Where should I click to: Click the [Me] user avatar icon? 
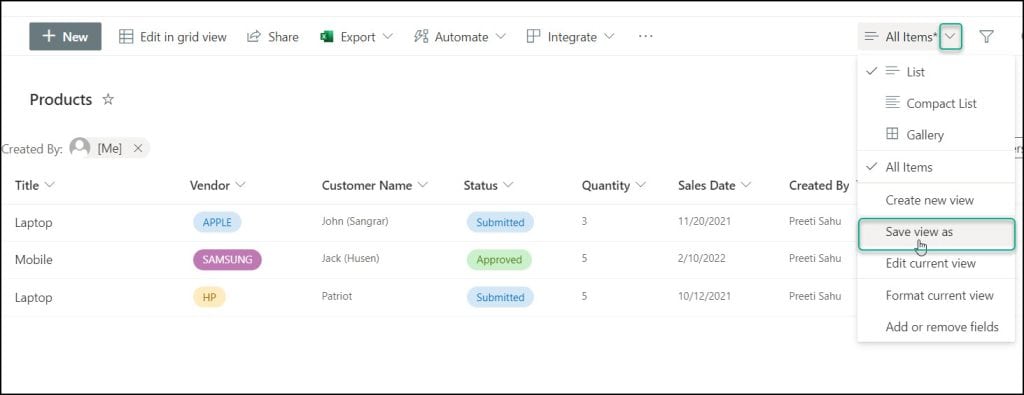pyautogui.click(x=80, y=148)
